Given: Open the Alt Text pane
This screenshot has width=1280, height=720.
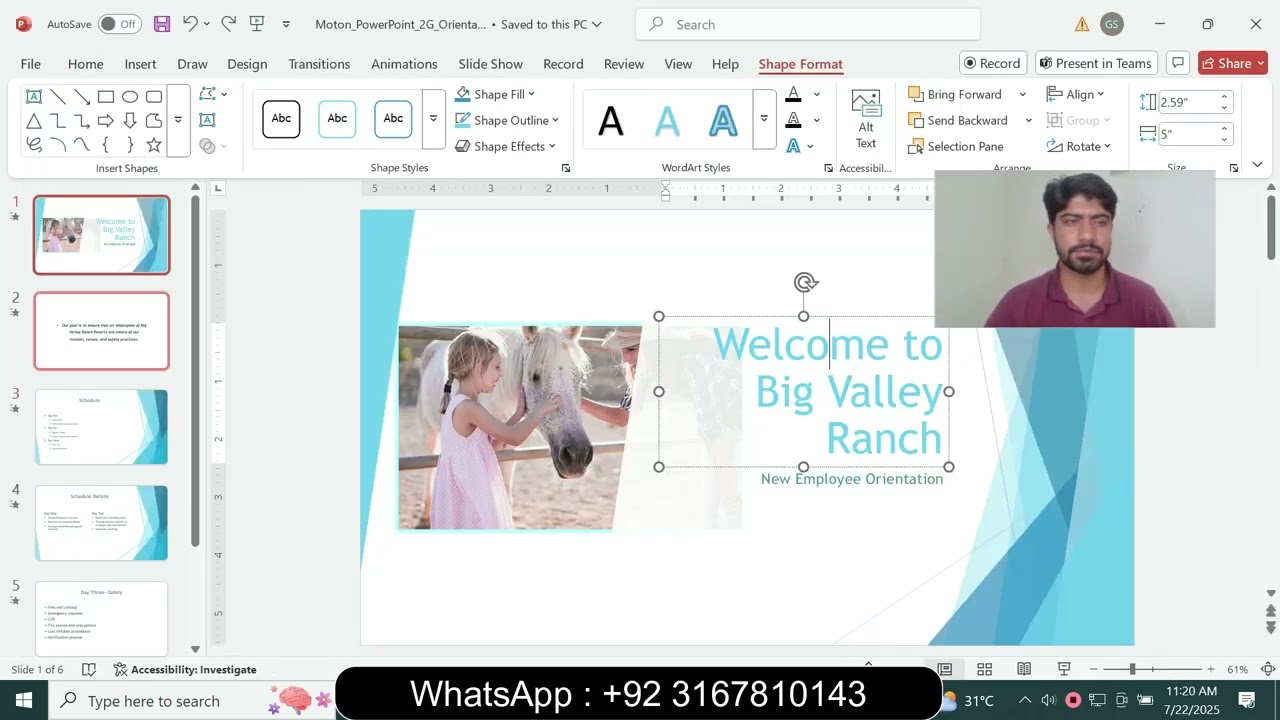Looking at the screenshot, I should [866, 119].
